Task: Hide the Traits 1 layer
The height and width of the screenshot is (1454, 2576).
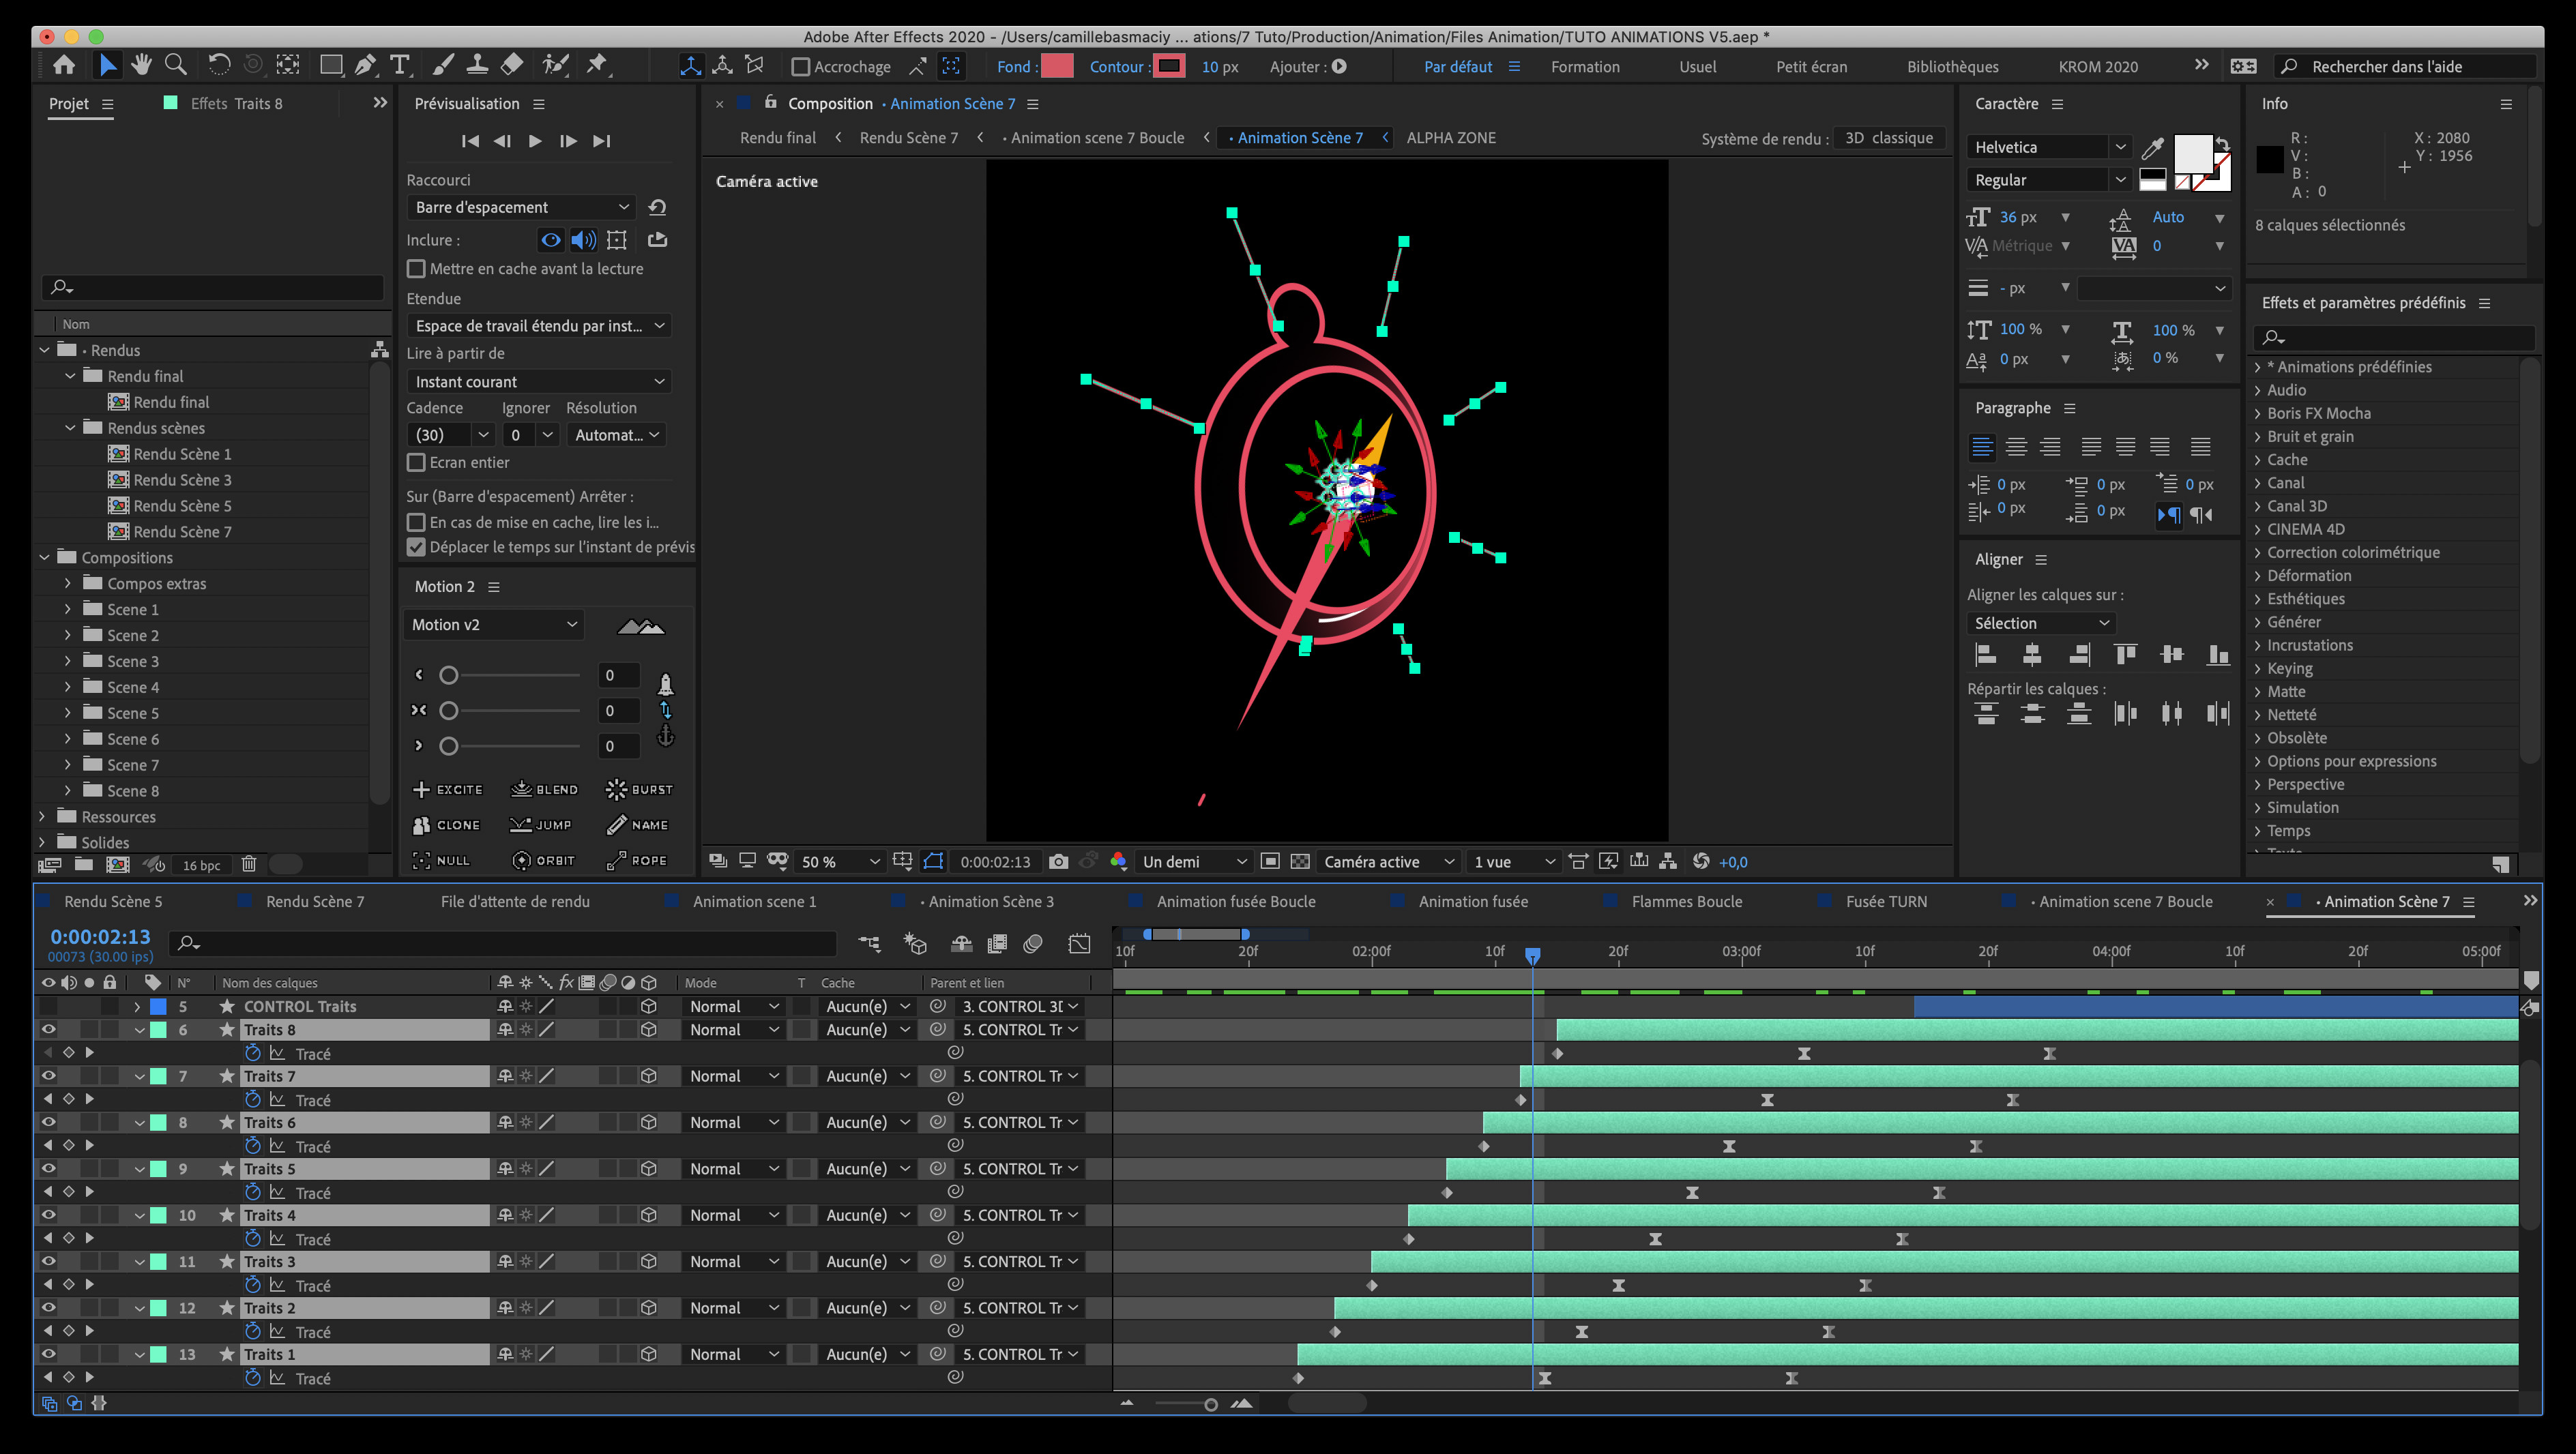Action: [48, 1353]
